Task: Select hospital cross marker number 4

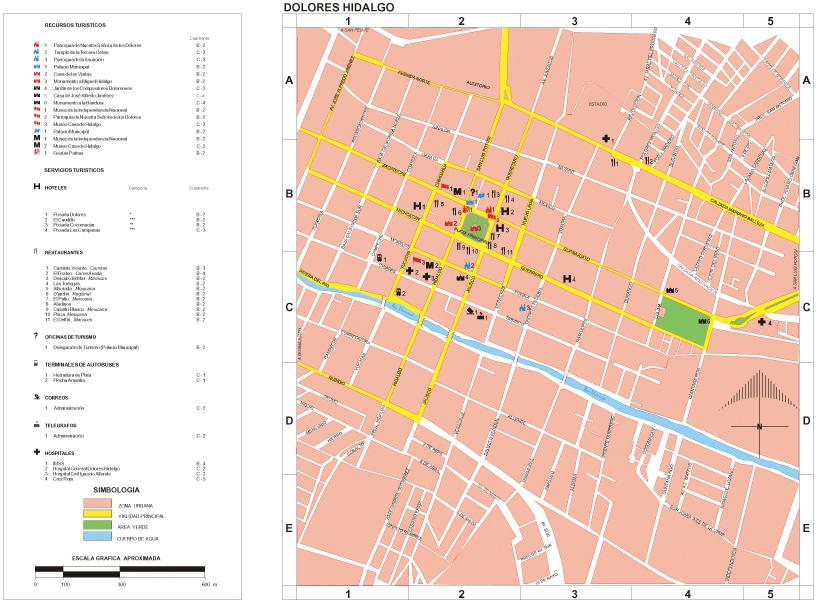Action: pos(762,321)
